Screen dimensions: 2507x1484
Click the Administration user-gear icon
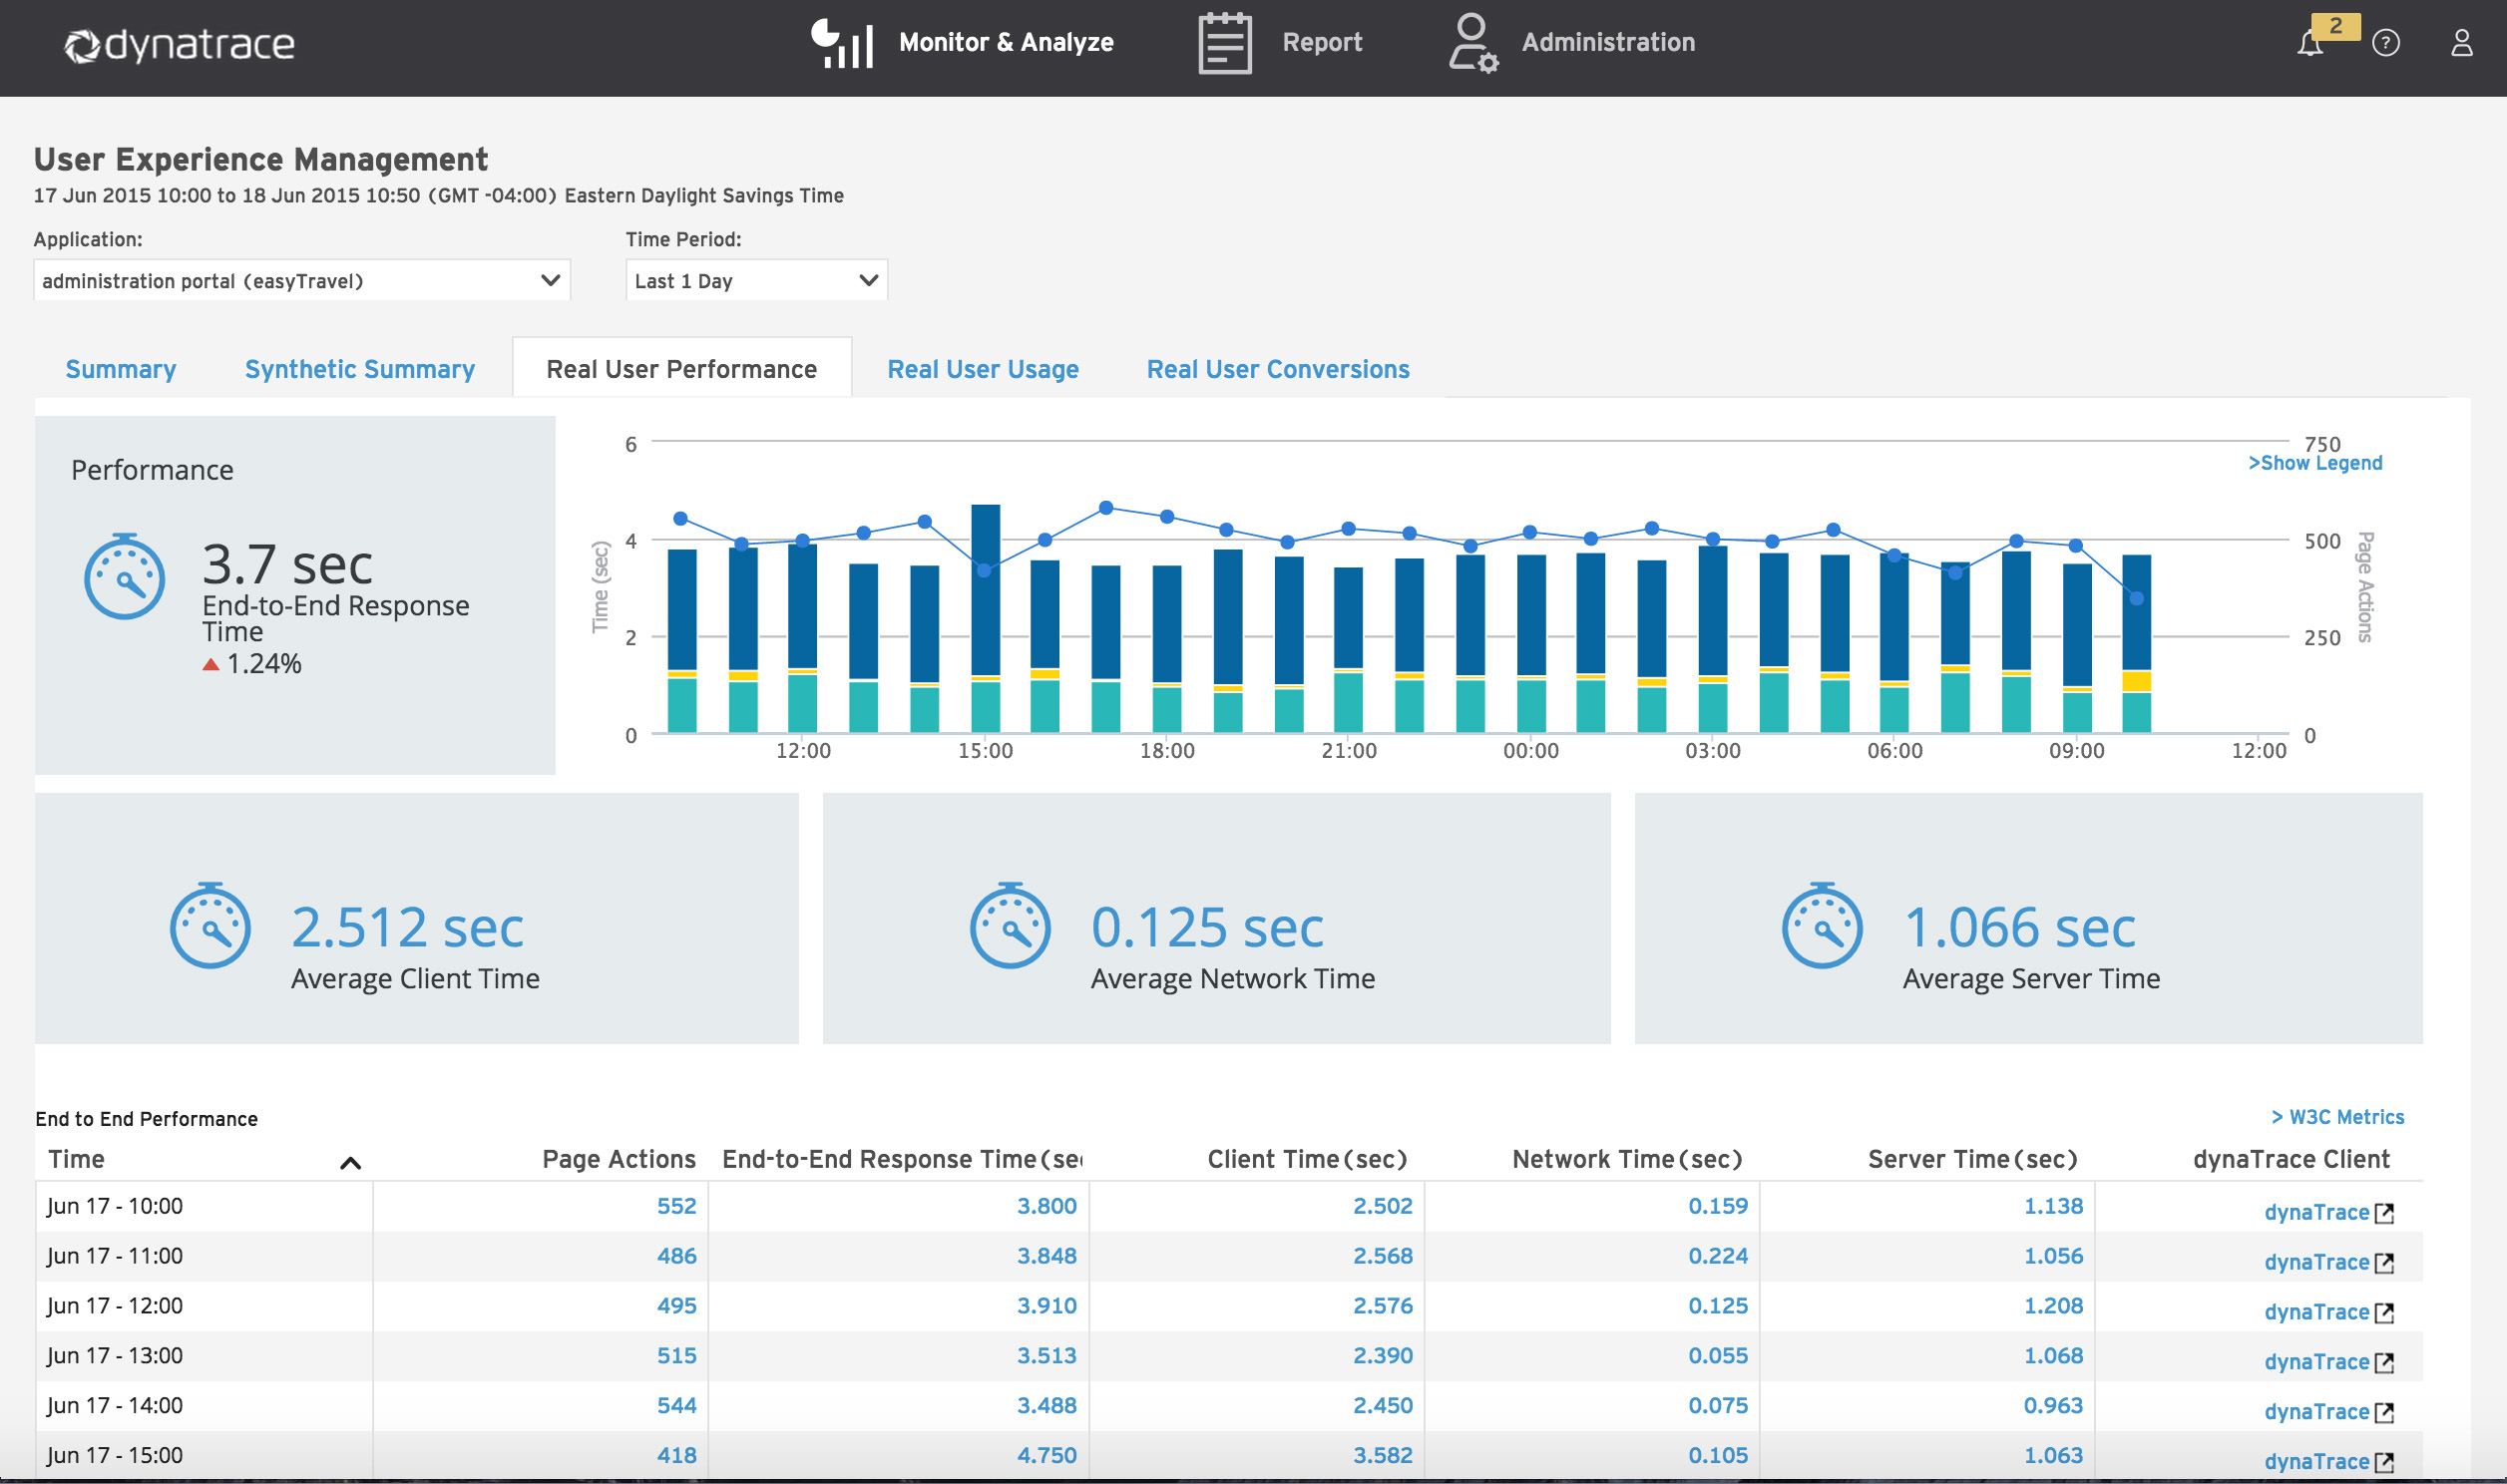click(x=1473, y=43)
